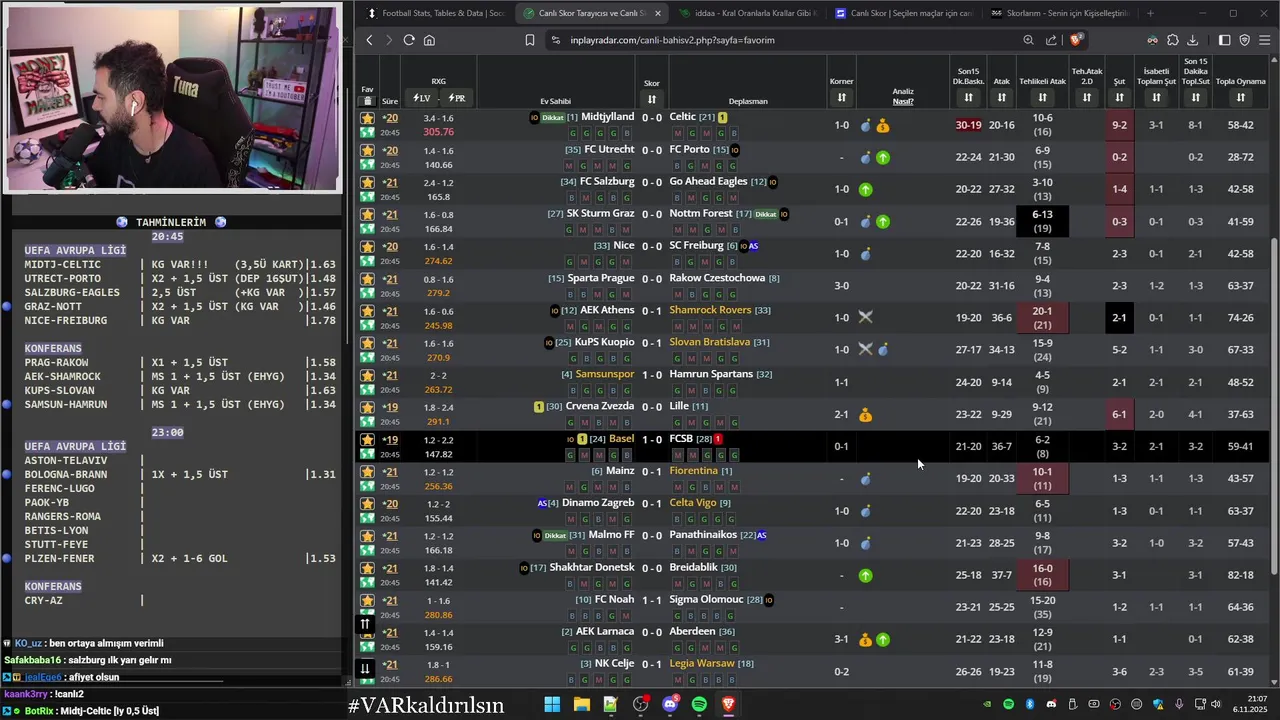
Task: Toggle the favorite star for Midtjylland match
Action: point(367,118)
